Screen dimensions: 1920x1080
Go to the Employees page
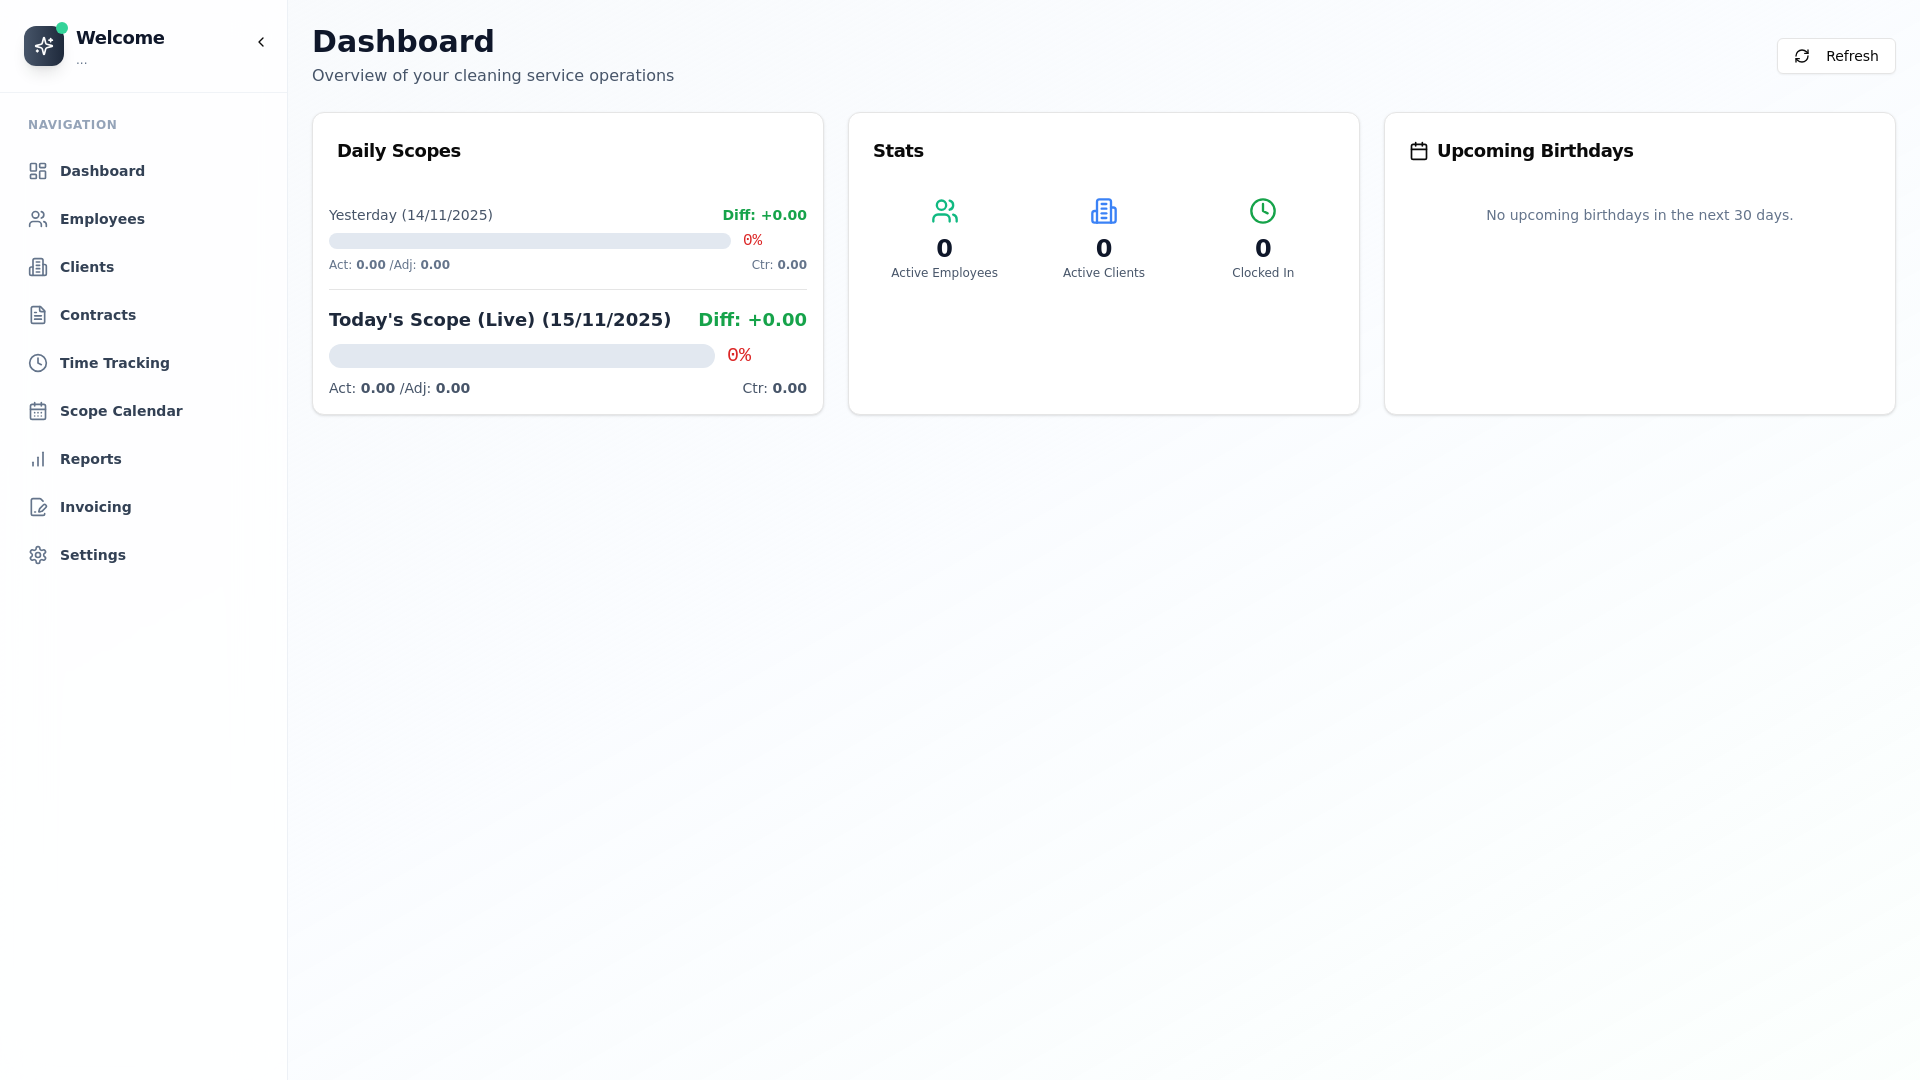[x=143, y=219]
